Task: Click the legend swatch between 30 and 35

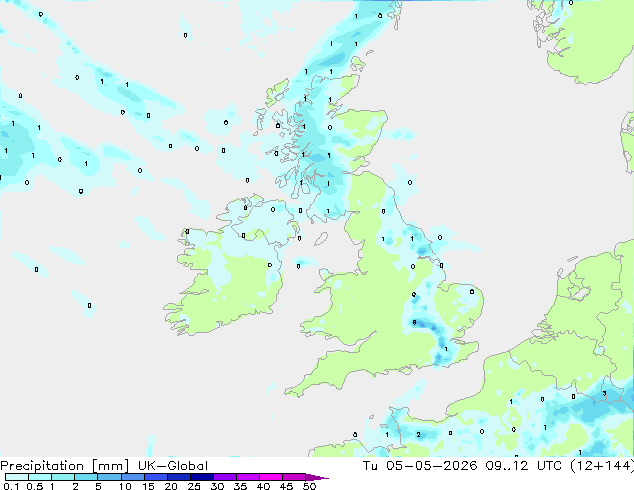Action: click(x=224, y=477)
